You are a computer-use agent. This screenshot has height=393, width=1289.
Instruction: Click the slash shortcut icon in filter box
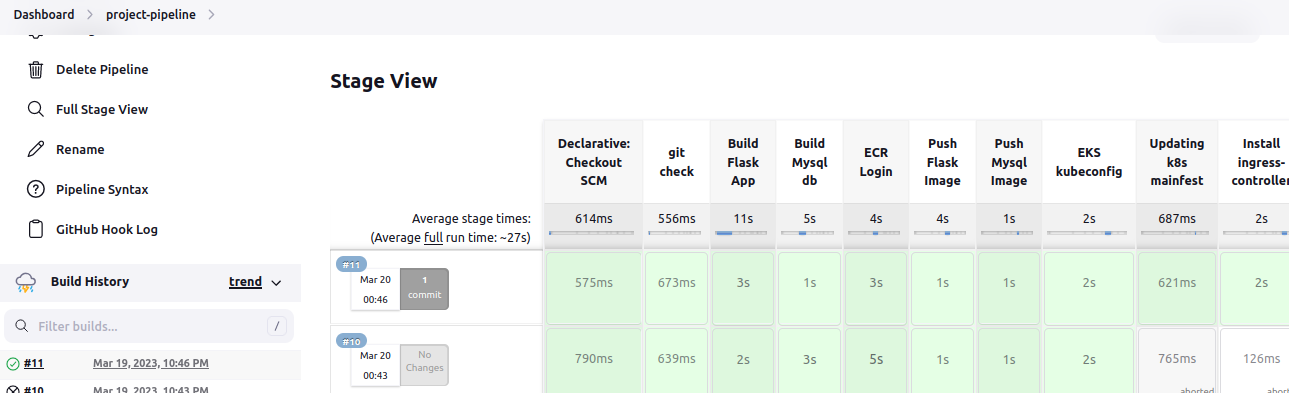pyautogui.click(x=278, y=326)
